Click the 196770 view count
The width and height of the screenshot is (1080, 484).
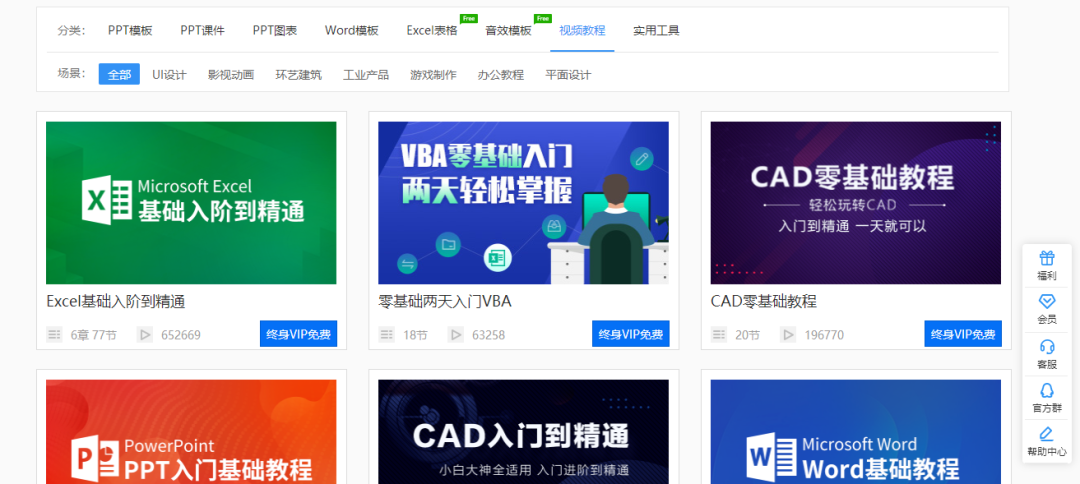pos(824,335)
